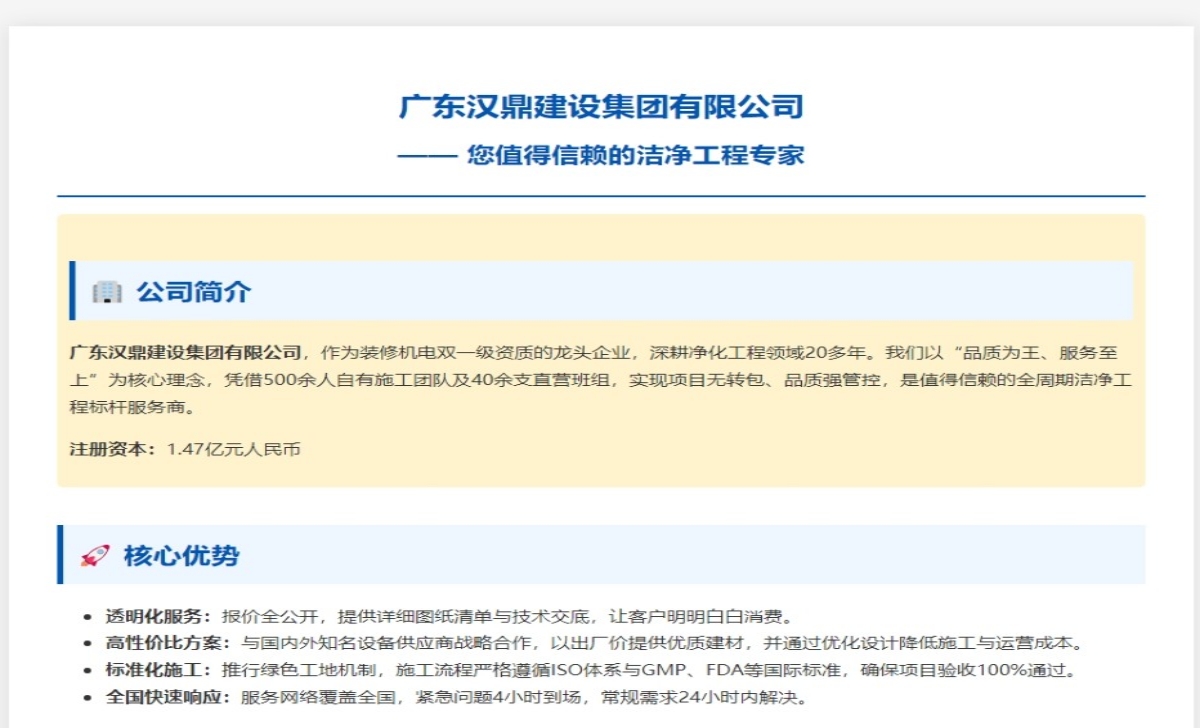Click the 标准化施工 bold bullet label
The height and width of the screenshot is (728, 1200).
point(158,670)
